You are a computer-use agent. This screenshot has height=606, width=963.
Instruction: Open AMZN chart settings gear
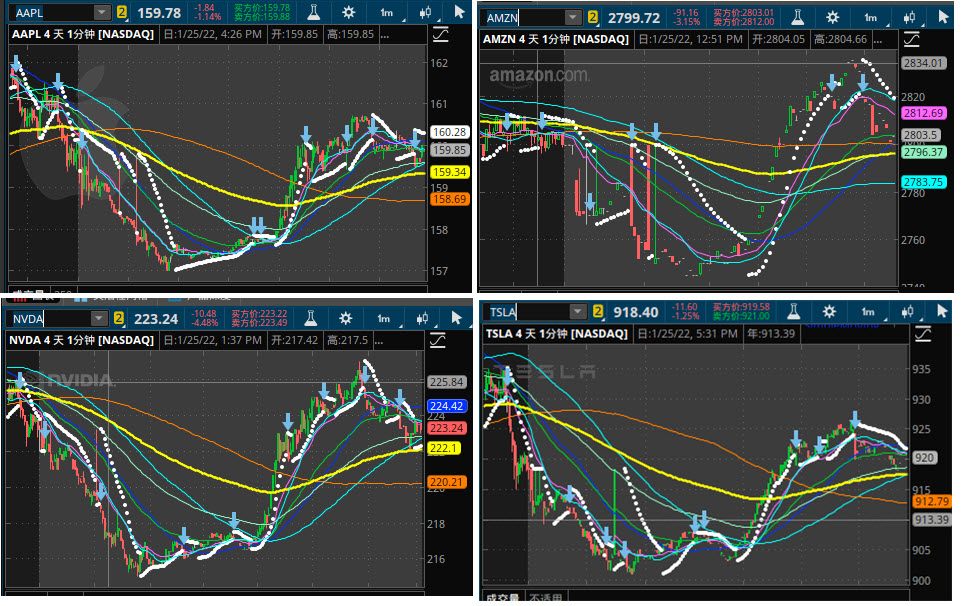tap(832, 17)
